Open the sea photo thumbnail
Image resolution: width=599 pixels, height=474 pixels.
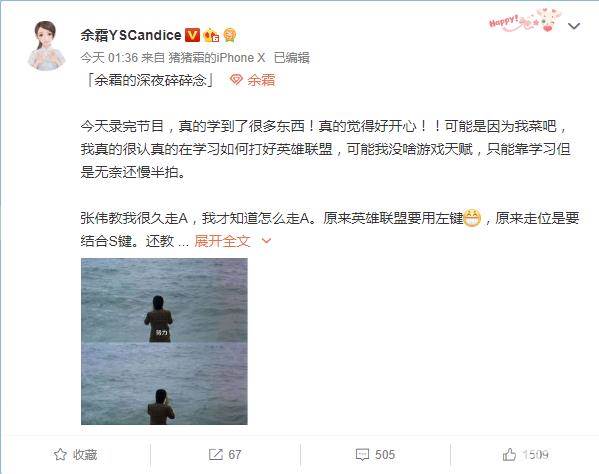(164, 341)
